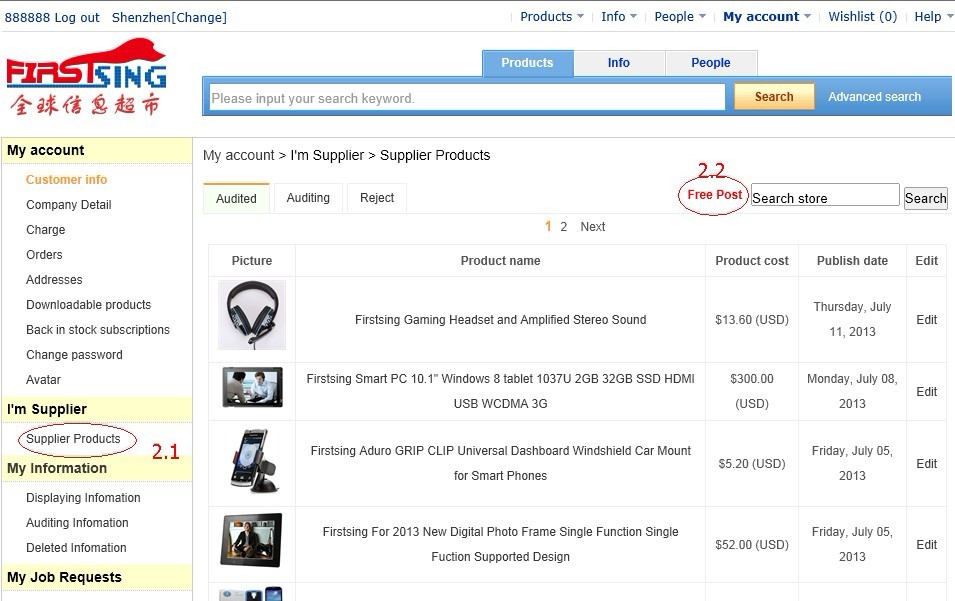
Task: Edit the Smart PC tablet product
Action: 926,392
